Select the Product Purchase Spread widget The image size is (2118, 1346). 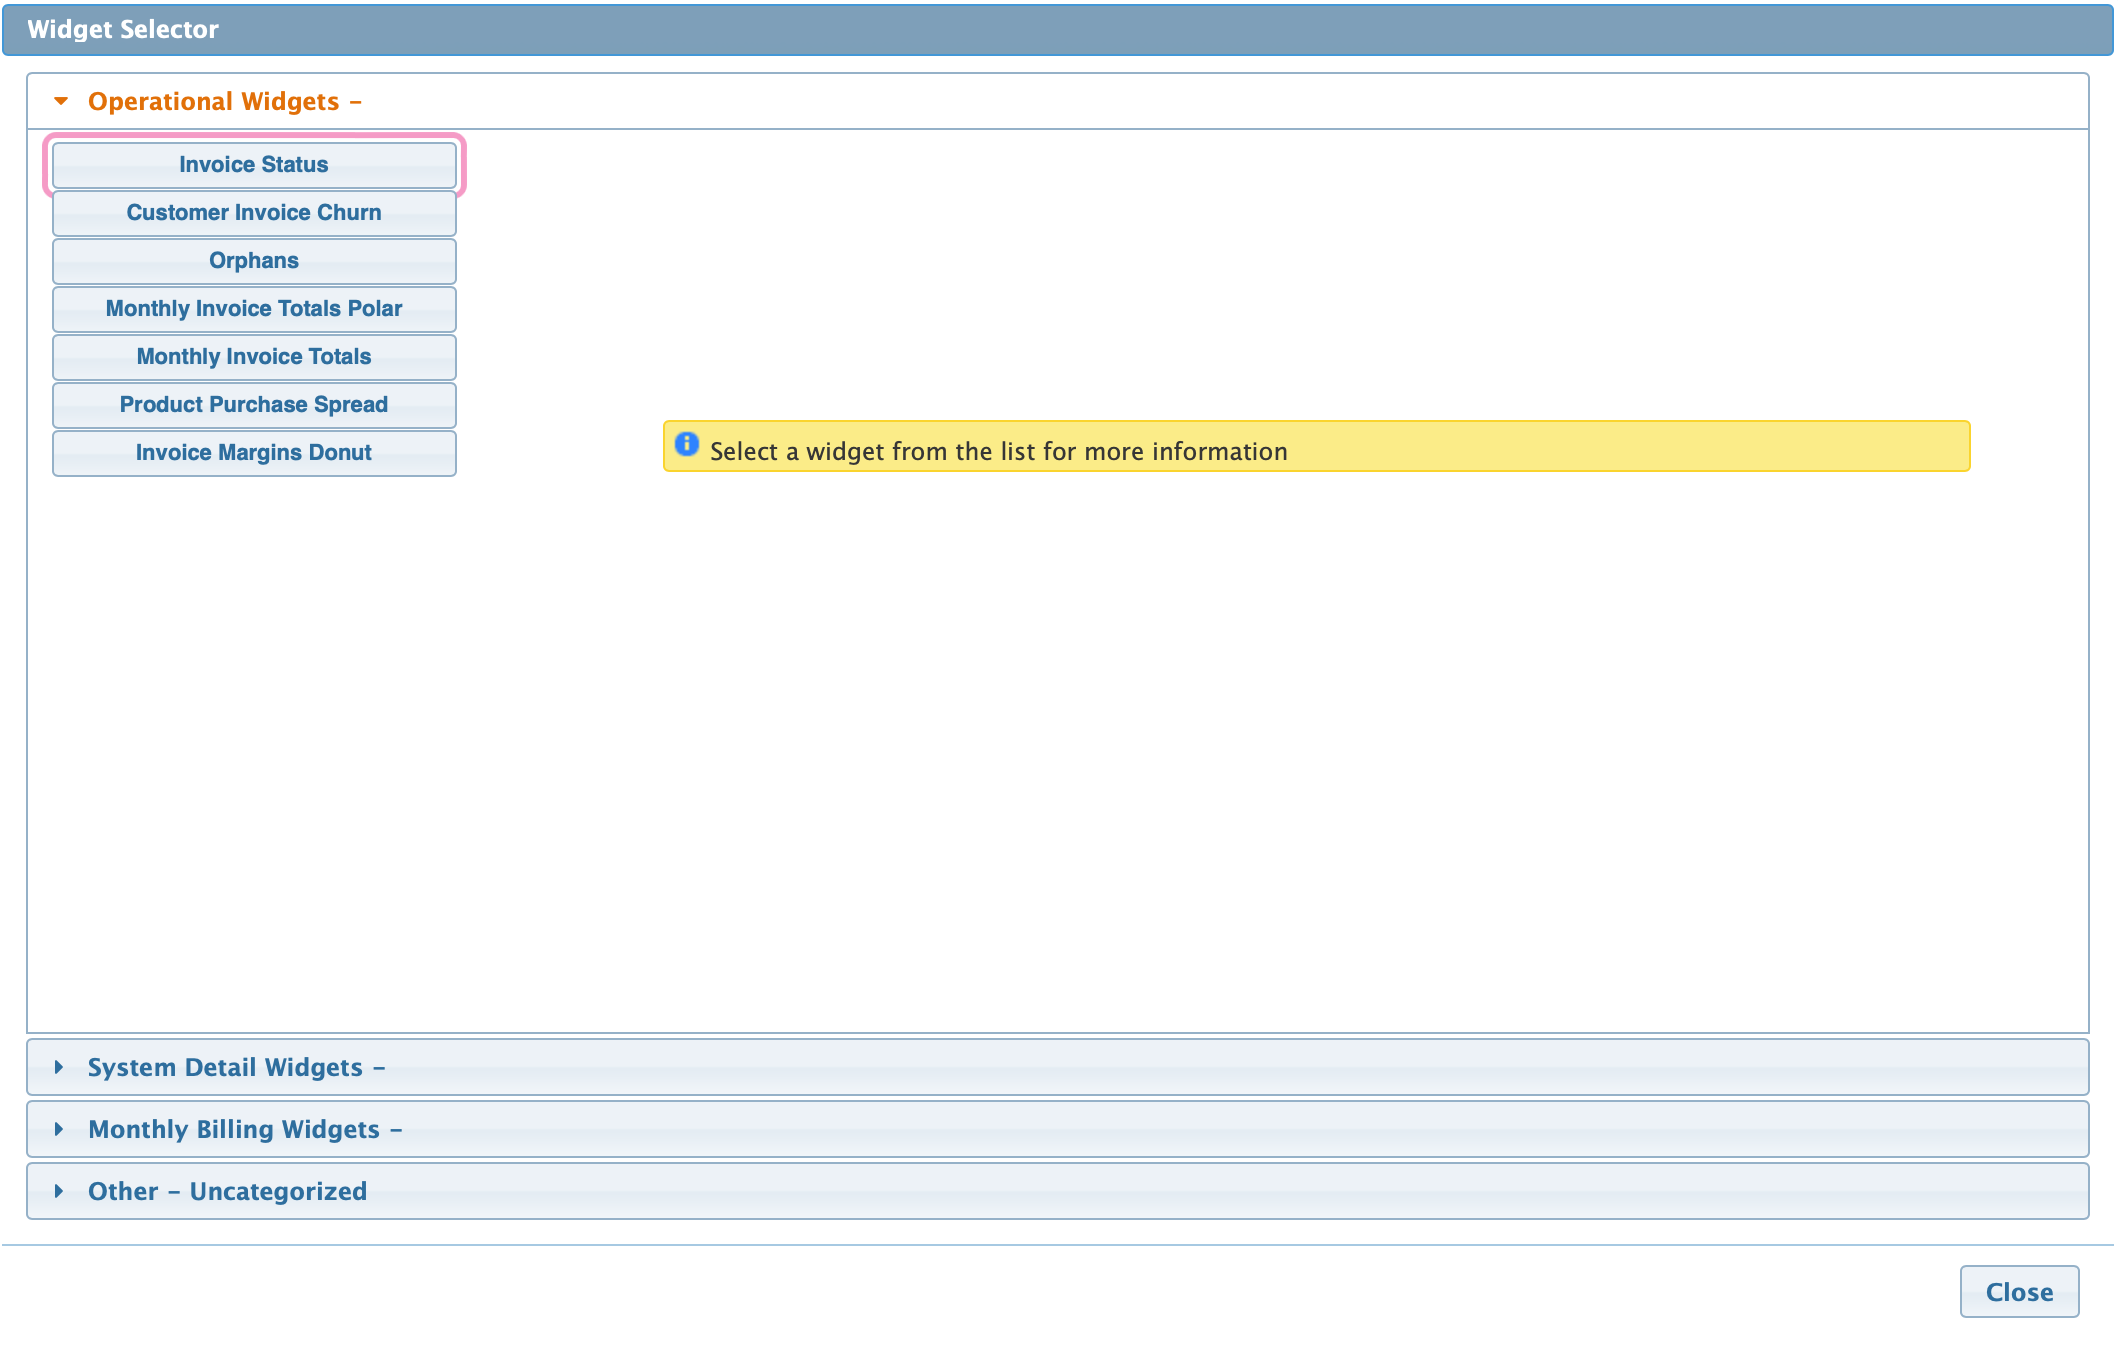click(x=253, y=404)
